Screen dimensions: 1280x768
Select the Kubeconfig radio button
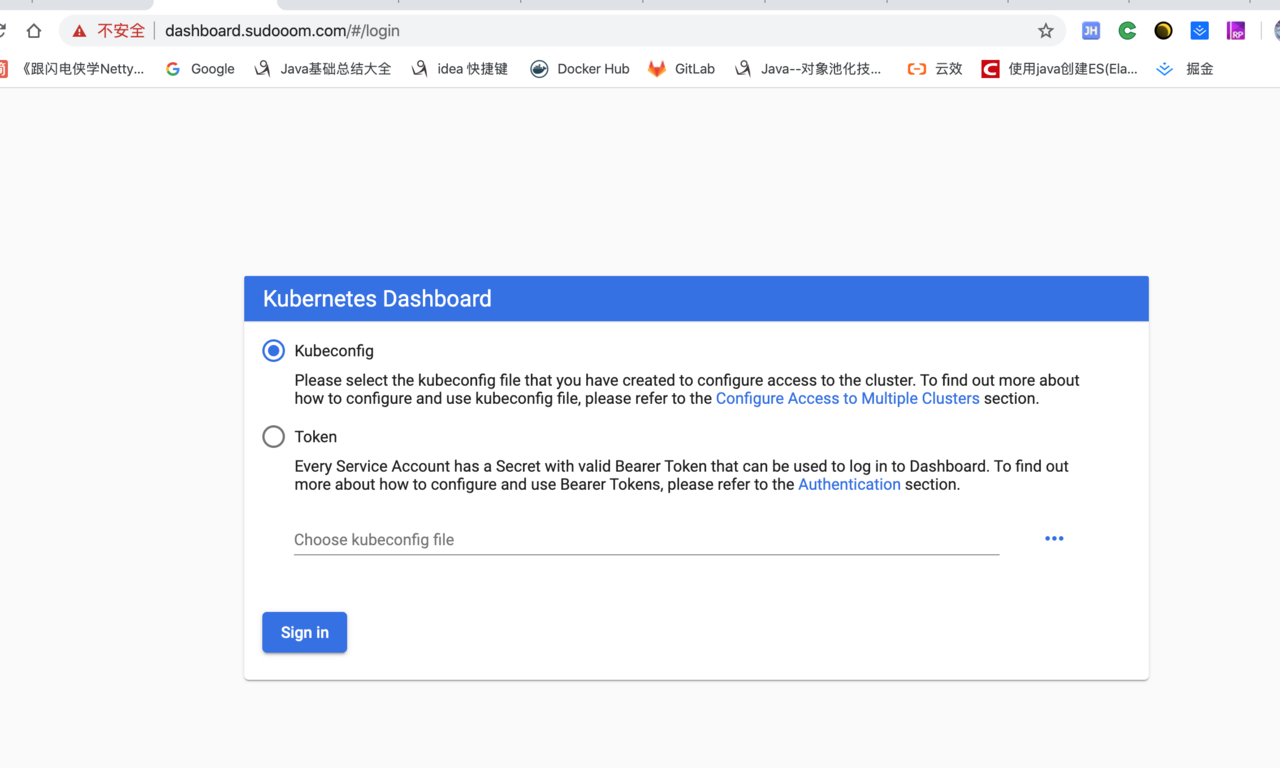273,351
